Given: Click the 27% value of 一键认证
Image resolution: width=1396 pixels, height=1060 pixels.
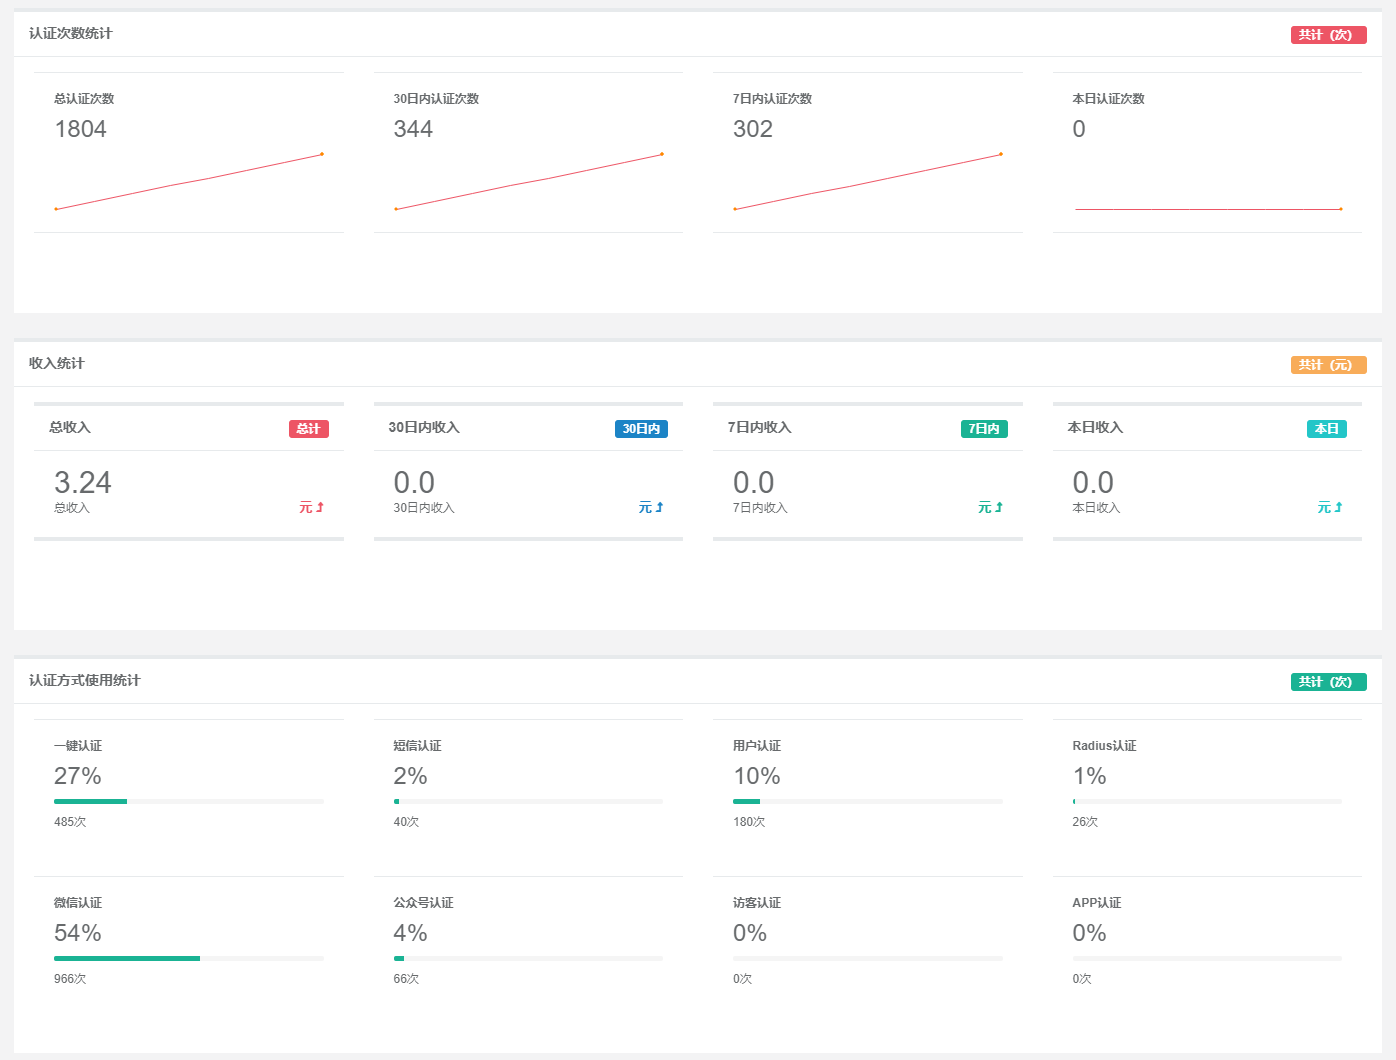Looking at the screenshot, I should click(78, 776).
